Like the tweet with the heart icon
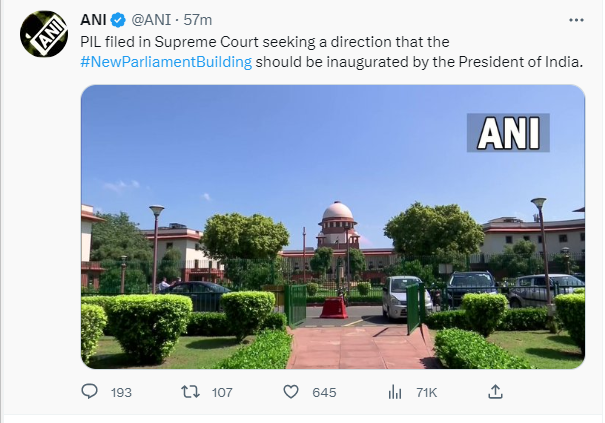 (291, 392)
